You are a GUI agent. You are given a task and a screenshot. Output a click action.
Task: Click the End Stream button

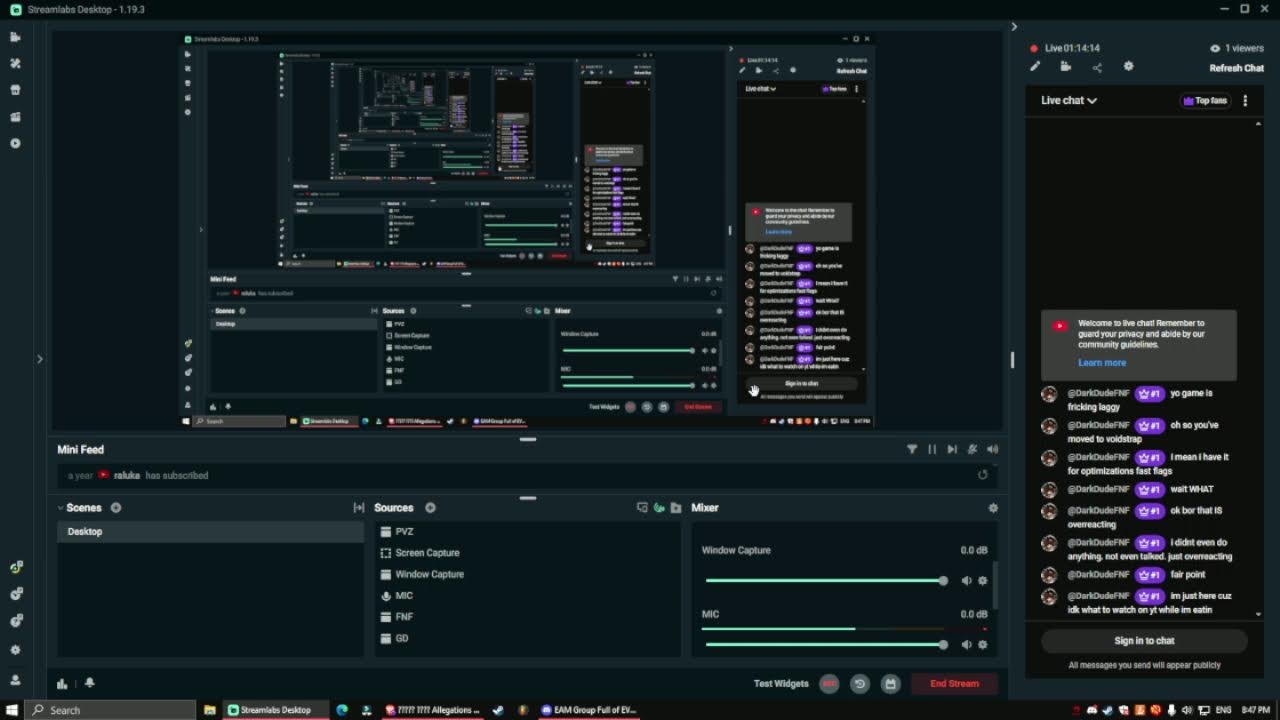[x=954, y=684]
